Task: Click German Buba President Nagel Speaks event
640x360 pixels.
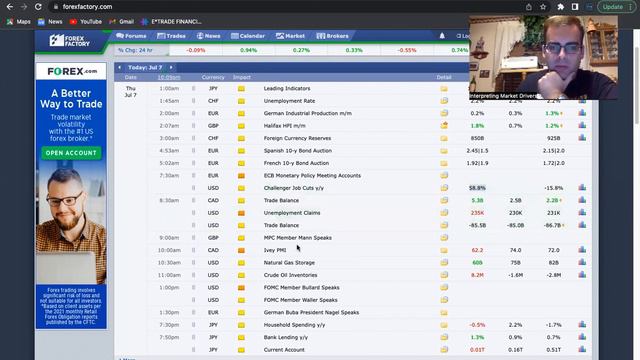Action: coord(311,312)
